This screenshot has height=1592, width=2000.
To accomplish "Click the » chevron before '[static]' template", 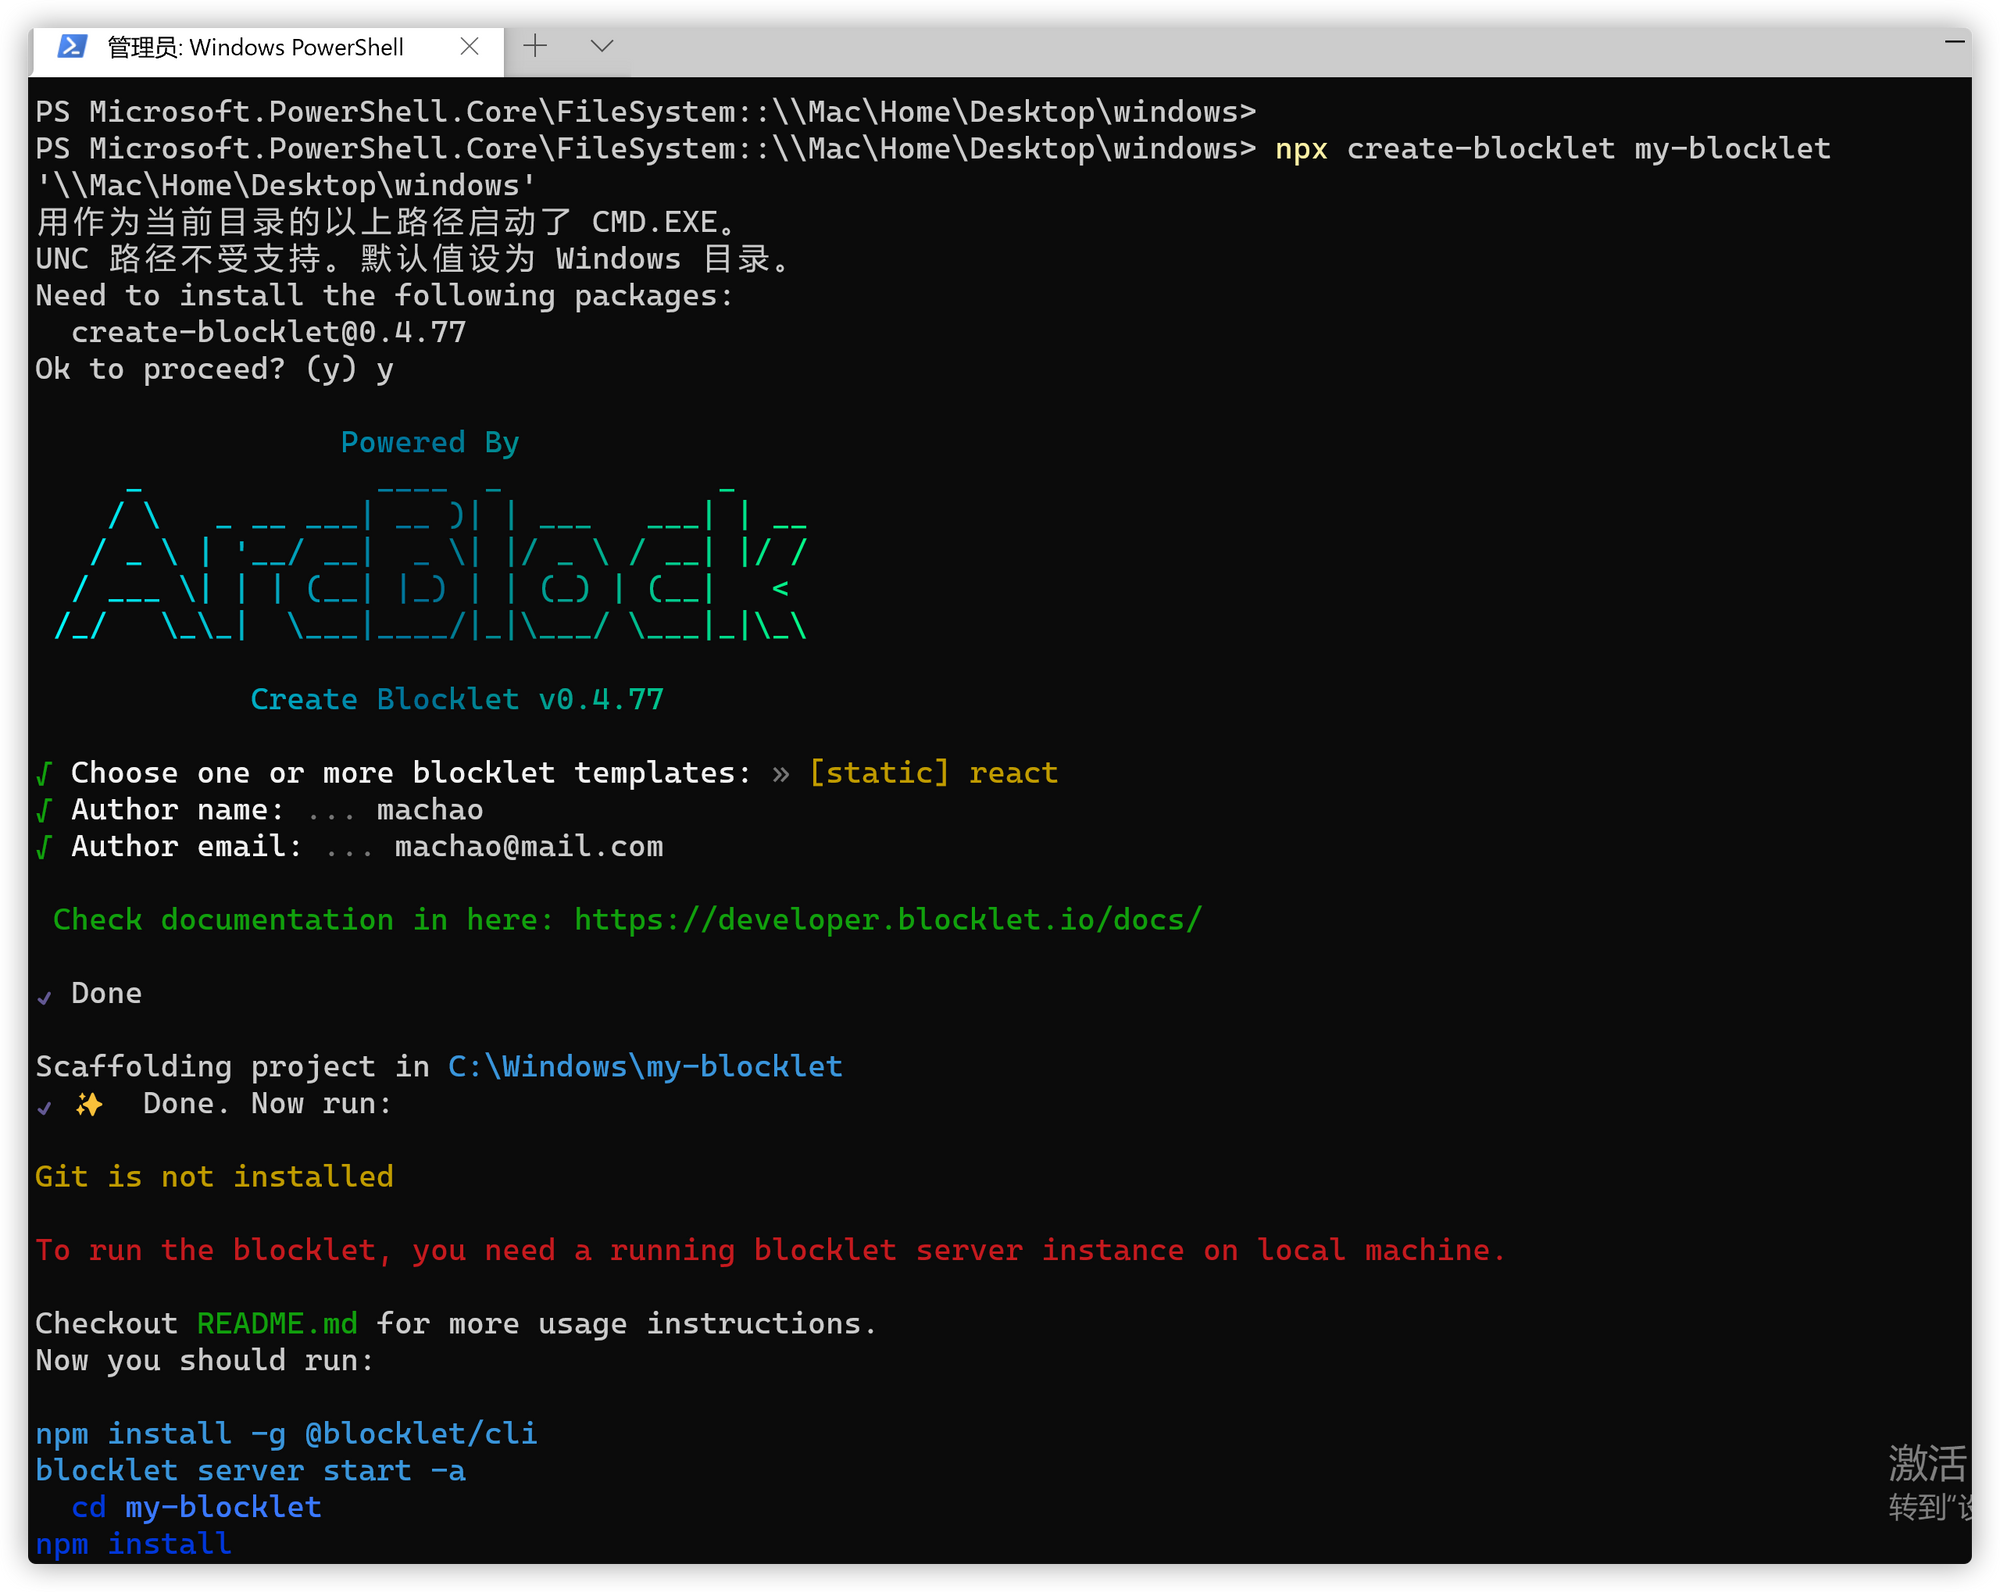I will [779, 772].
